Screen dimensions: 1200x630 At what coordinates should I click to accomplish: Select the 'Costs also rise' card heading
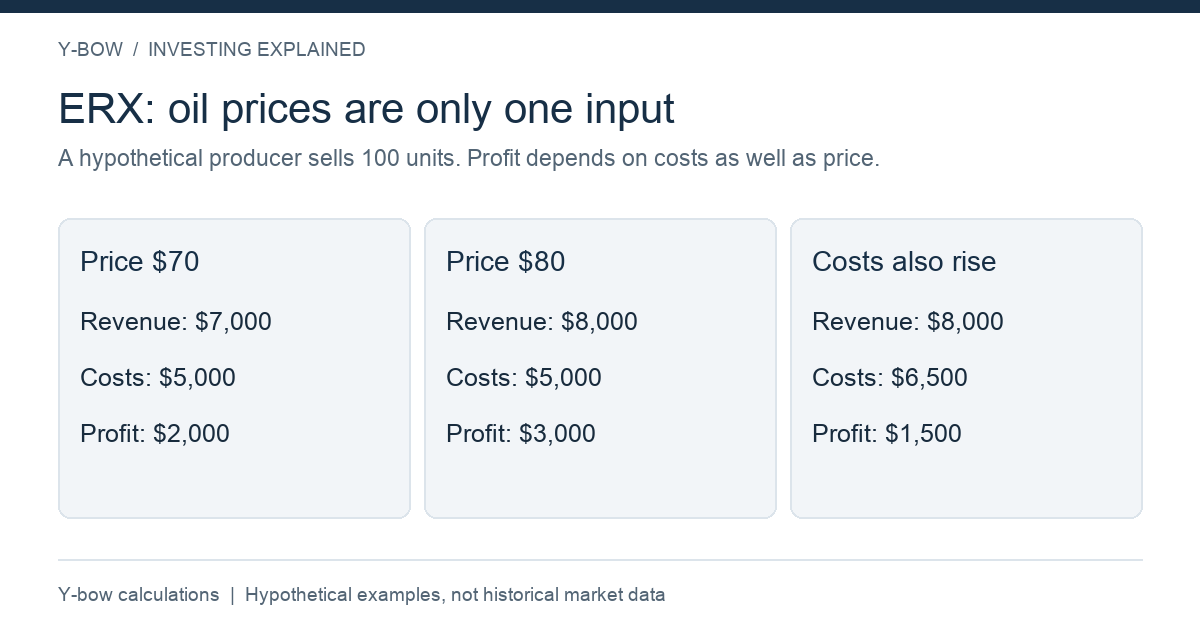point(904,262)
